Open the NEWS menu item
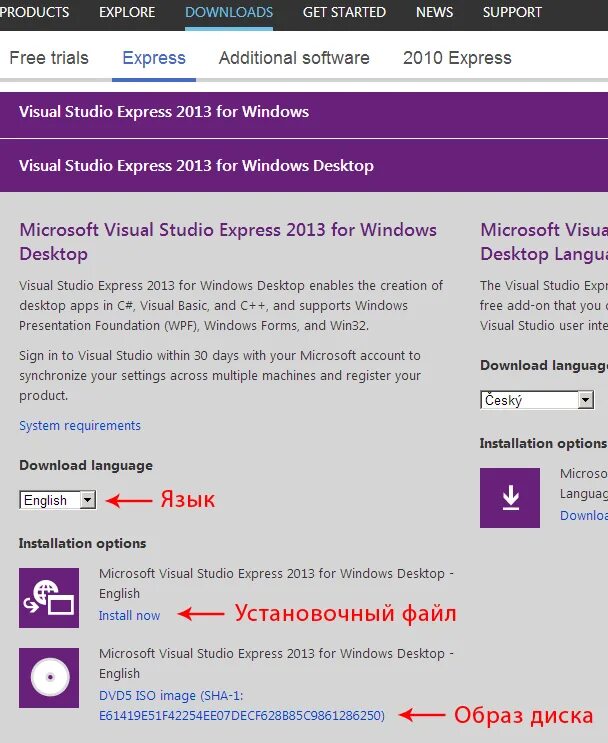 pyautogui.click(x=434, y=12)
